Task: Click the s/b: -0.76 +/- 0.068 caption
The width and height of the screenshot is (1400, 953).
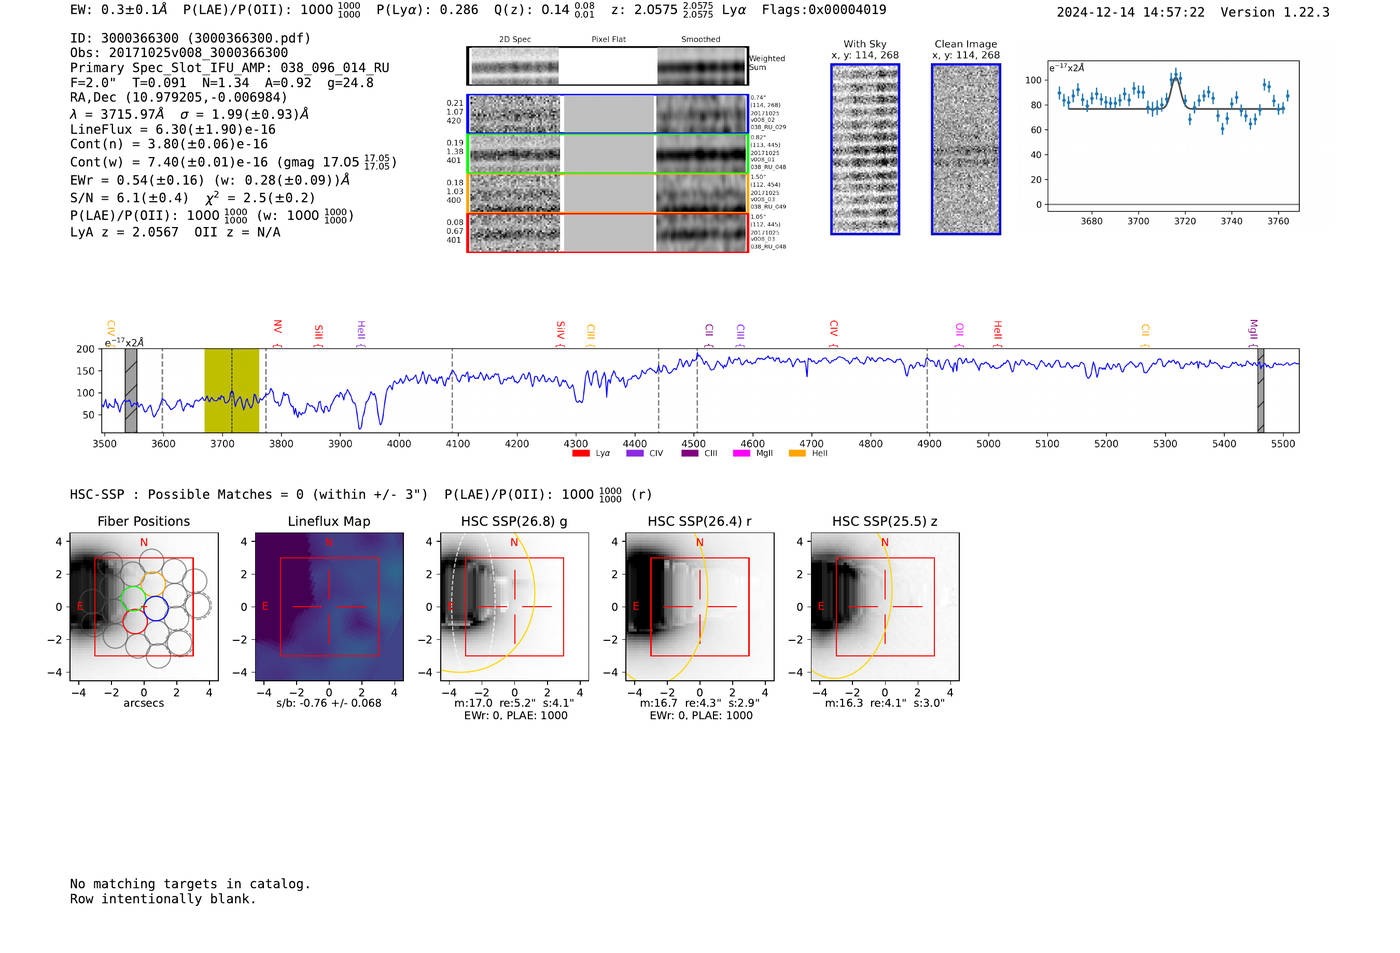Action: pos(329,703)
